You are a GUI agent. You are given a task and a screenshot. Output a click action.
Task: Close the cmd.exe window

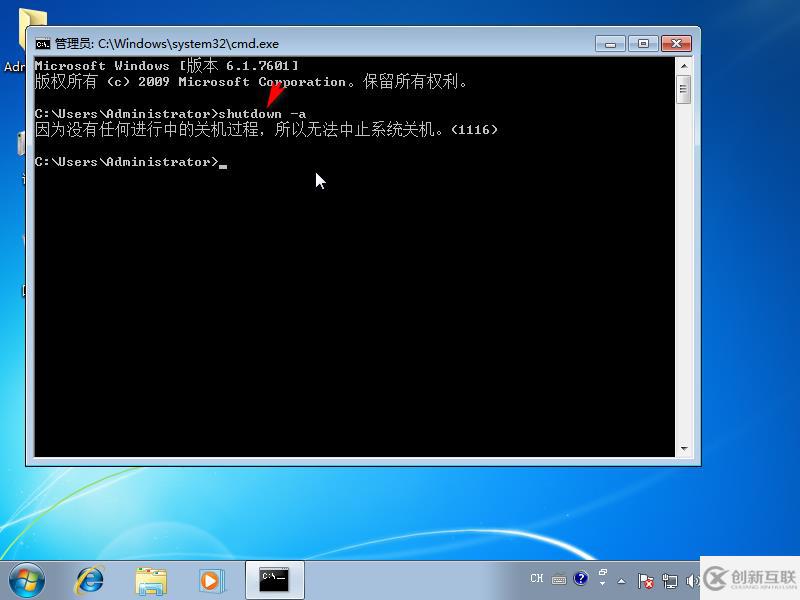click(676, 44)
